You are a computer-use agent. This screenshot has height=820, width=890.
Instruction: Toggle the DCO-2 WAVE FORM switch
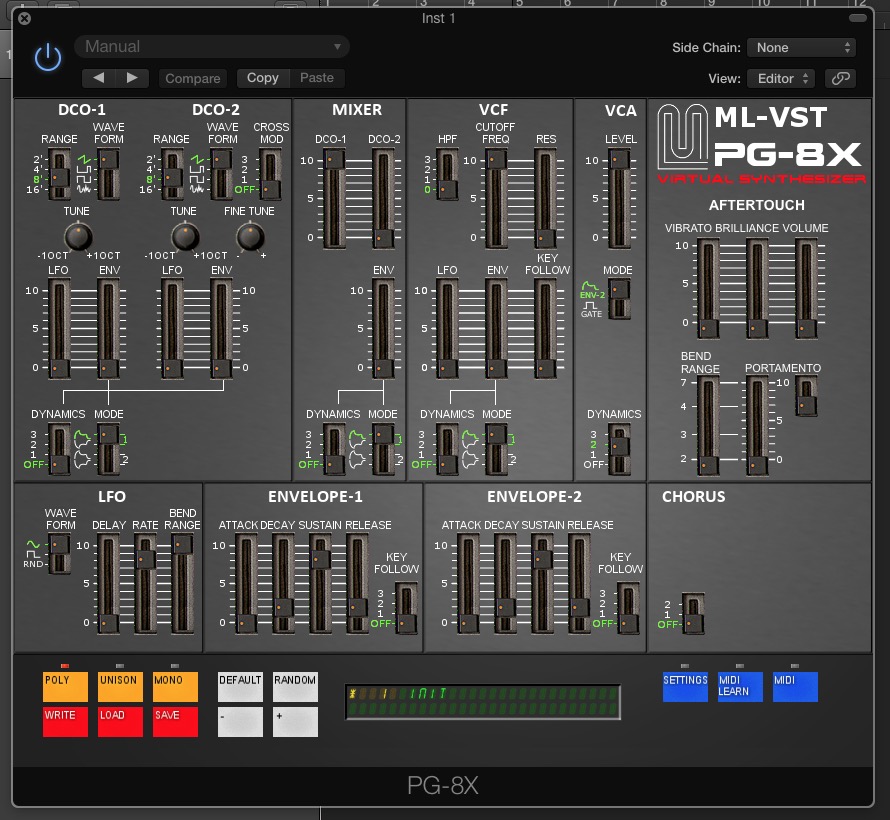coord(221,174)
